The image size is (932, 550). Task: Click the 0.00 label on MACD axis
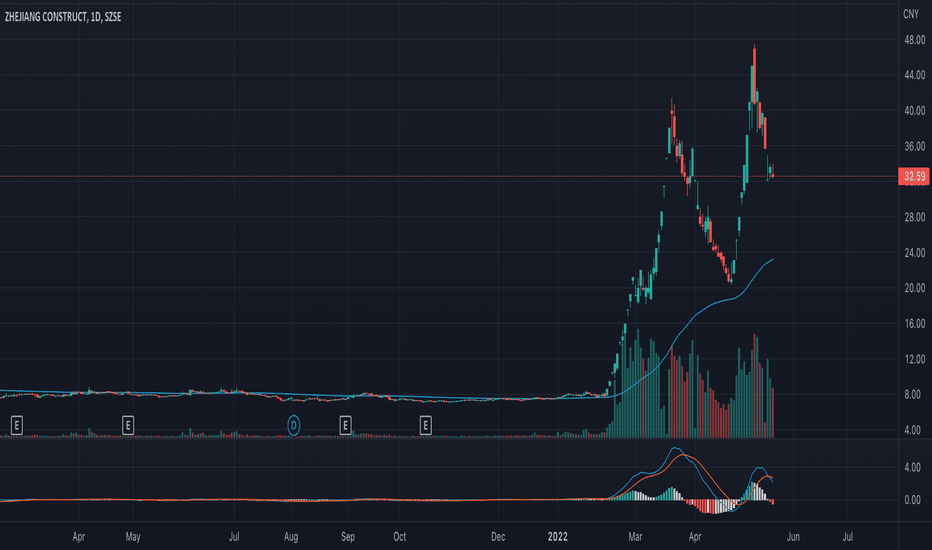[x=912, y=500]
